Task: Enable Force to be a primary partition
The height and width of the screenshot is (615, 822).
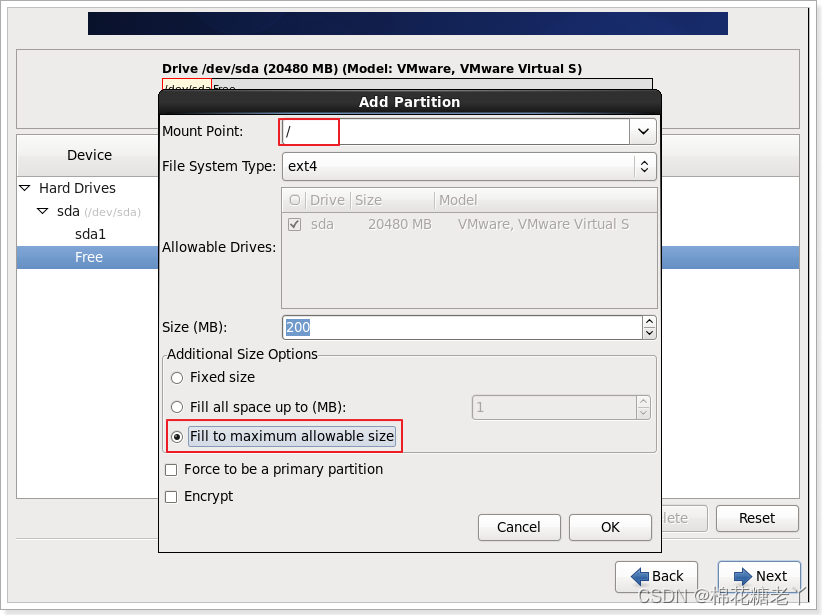Action: [x=171, y=469]
